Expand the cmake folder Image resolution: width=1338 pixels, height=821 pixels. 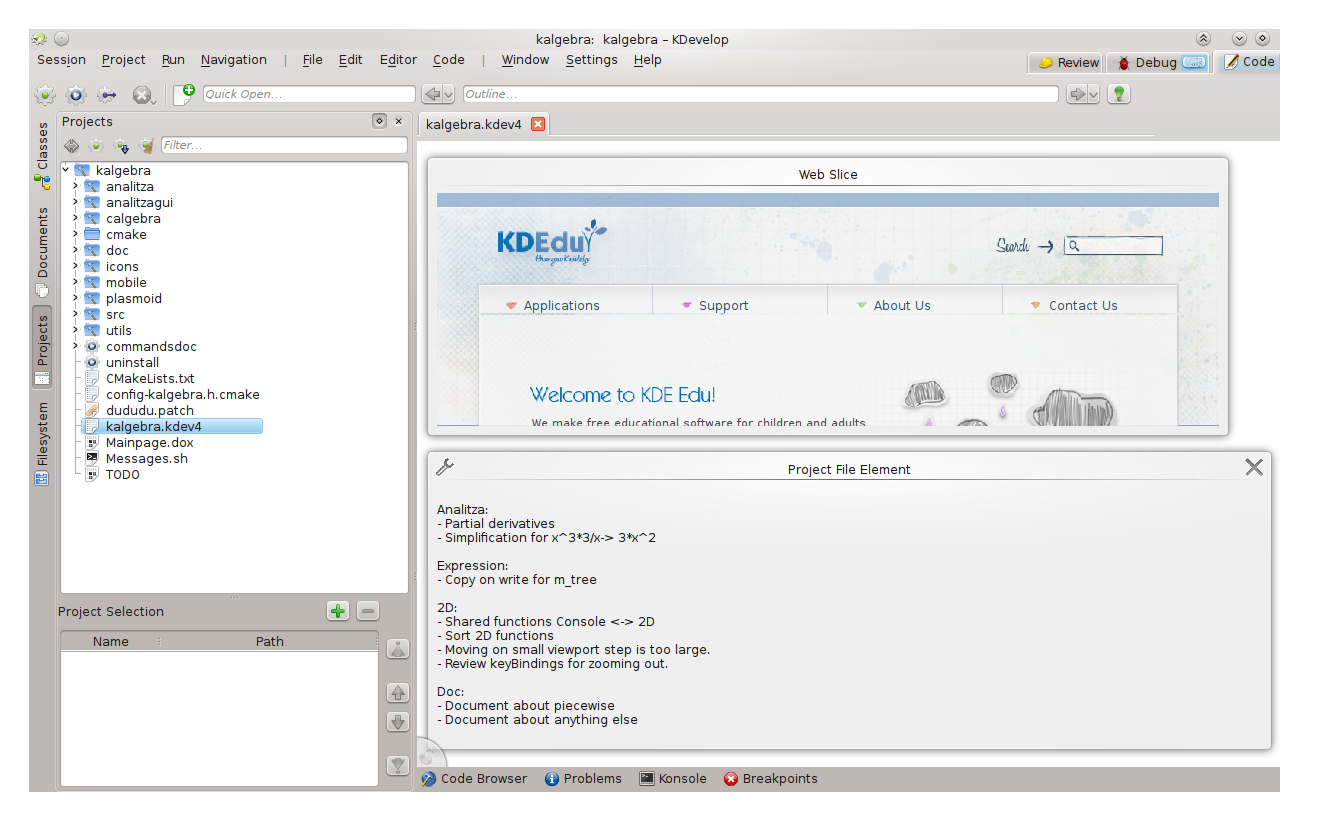(75, 234)
